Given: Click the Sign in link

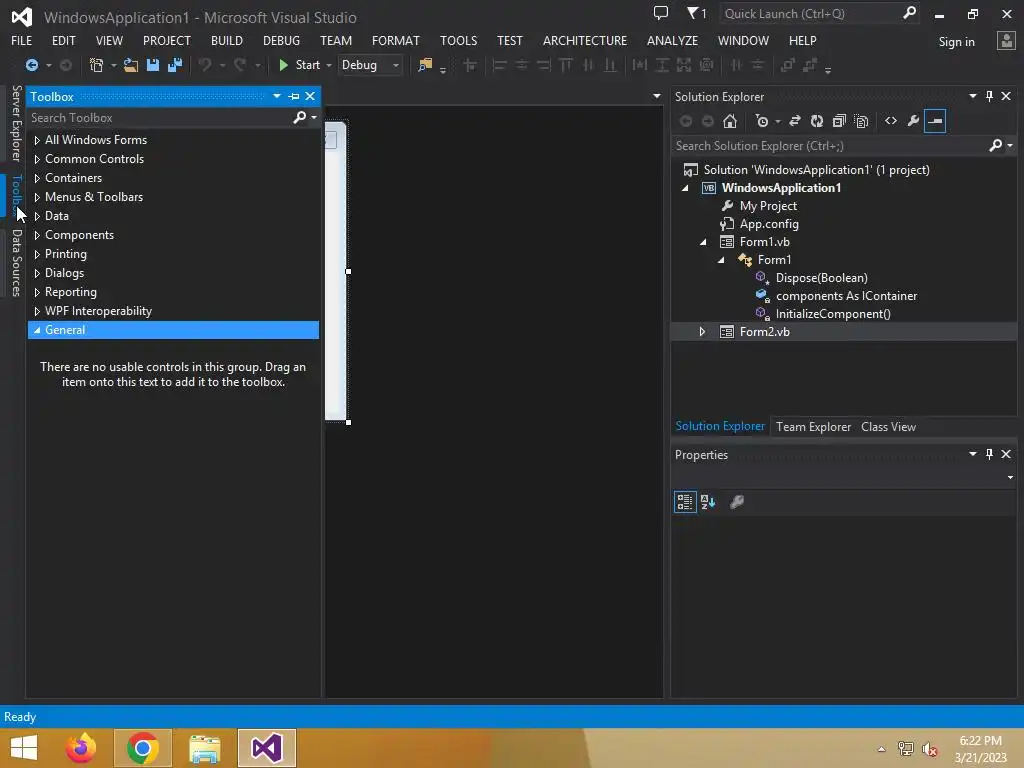Looking at the screenshot, I should tap(956, 42).
